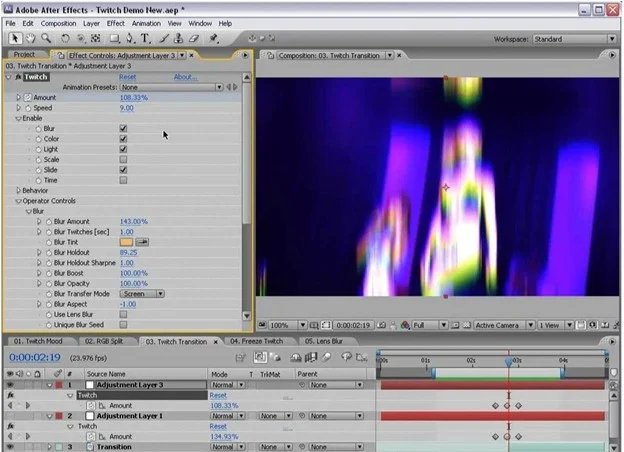Uncheck the Color enable checkbox
Viewport: 624px width, 452px height.
(123, 139)
